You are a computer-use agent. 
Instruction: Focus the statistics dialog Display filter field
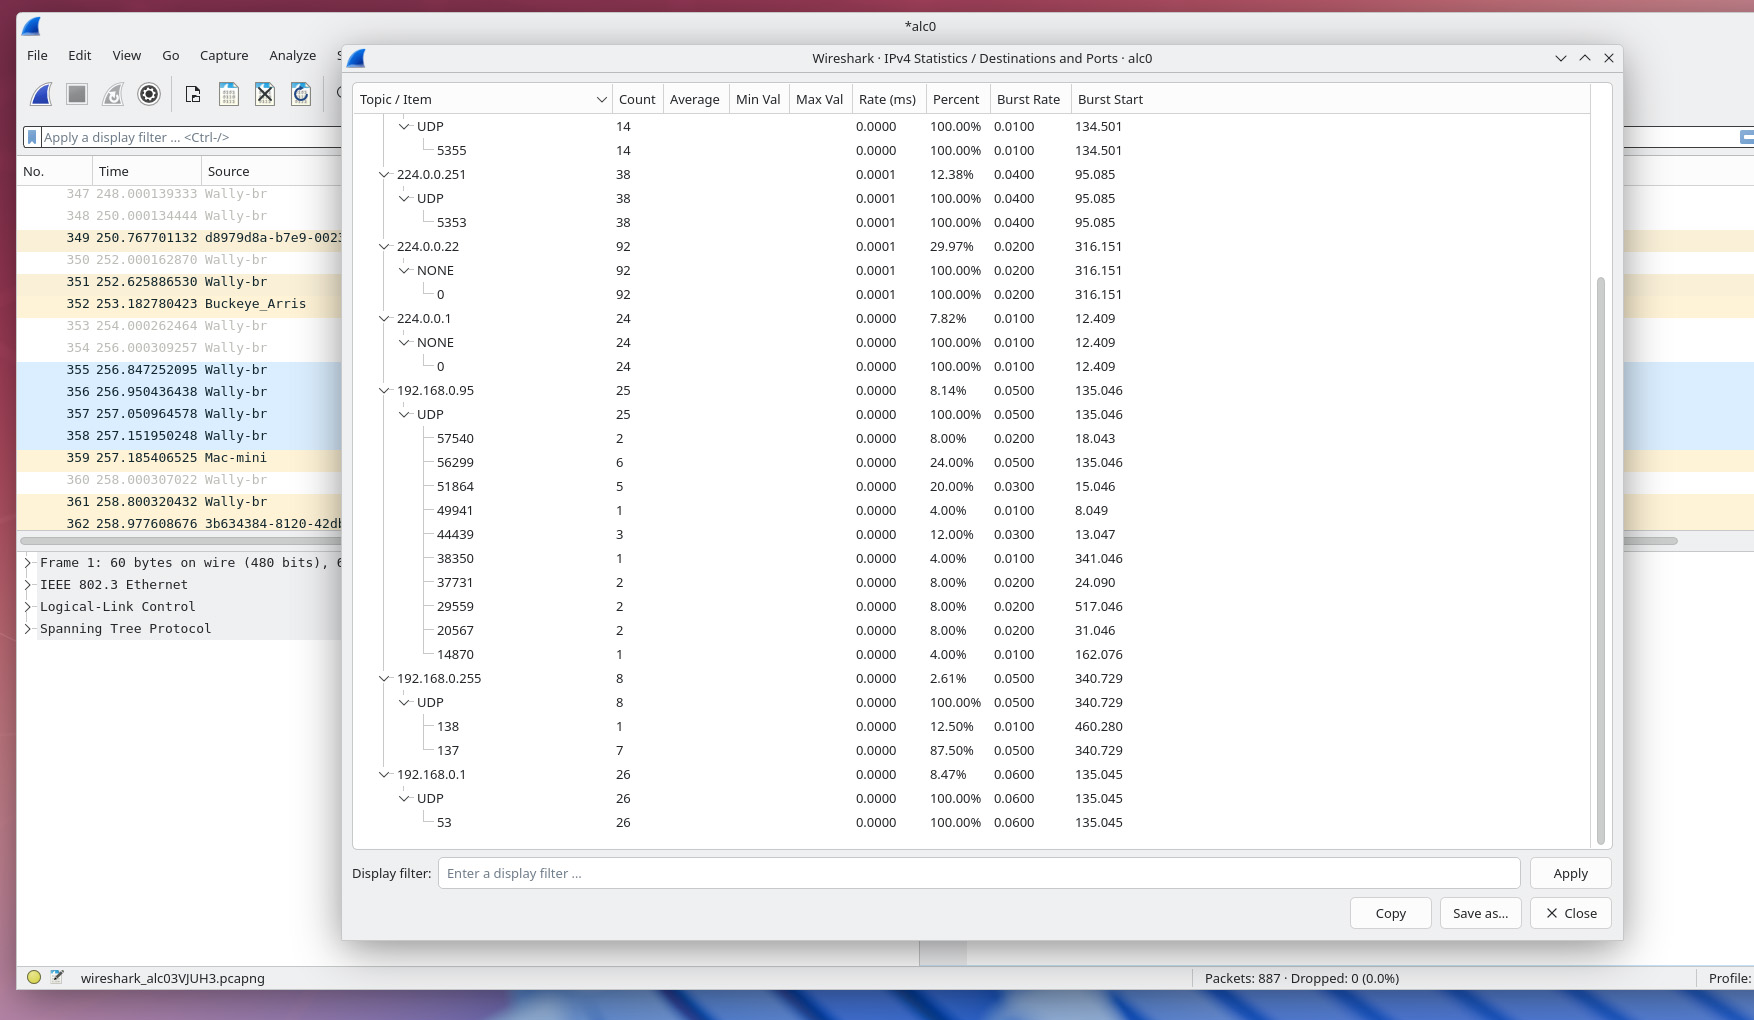click(x=978, y=873)
